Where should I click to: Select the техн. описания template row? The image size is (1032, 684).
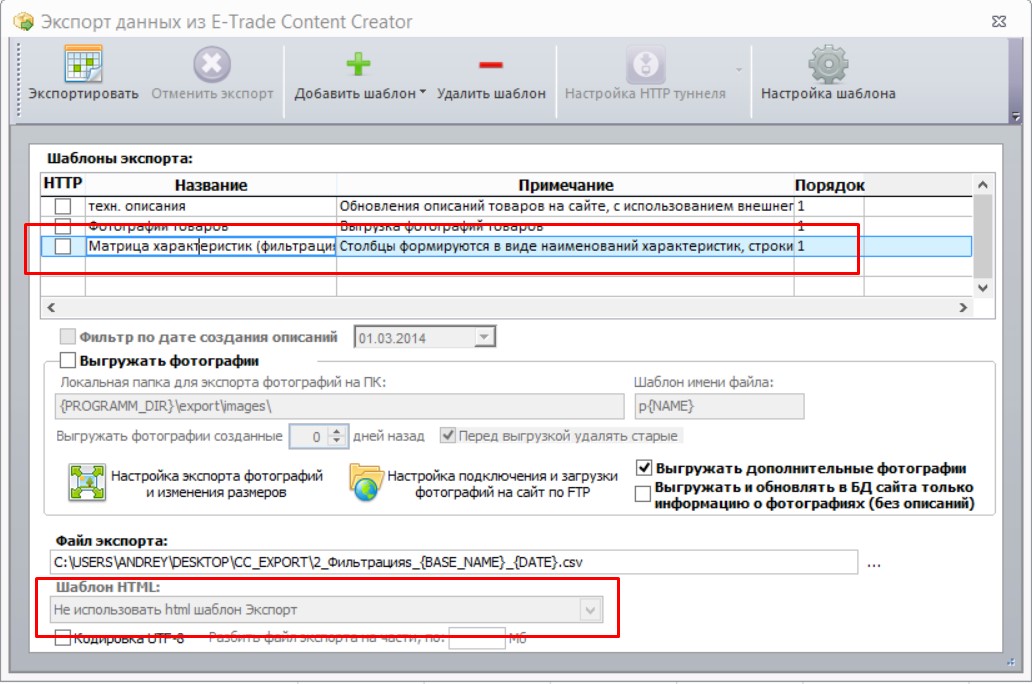tap(506, 206)
